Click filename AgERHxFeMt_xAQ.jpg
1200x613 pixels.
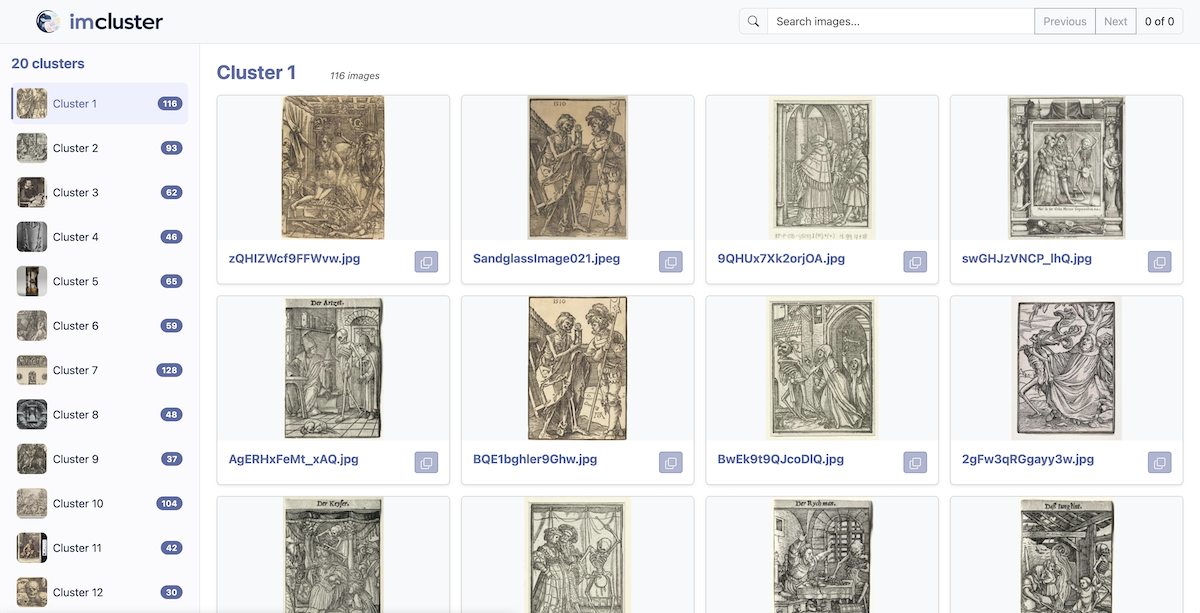[x=294, y=459]
